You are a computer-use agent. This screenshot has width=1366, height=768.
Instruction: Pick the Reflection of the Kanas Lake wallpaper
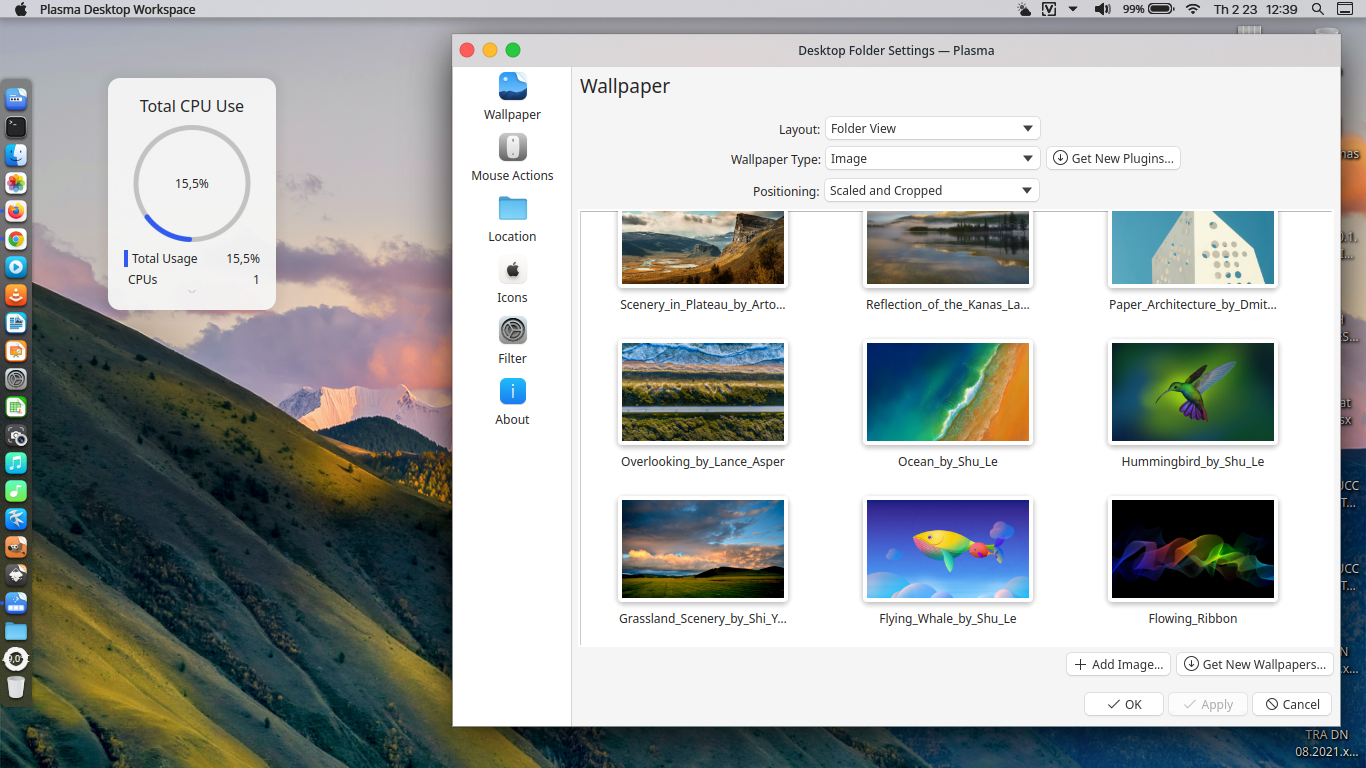coord(948,248)
